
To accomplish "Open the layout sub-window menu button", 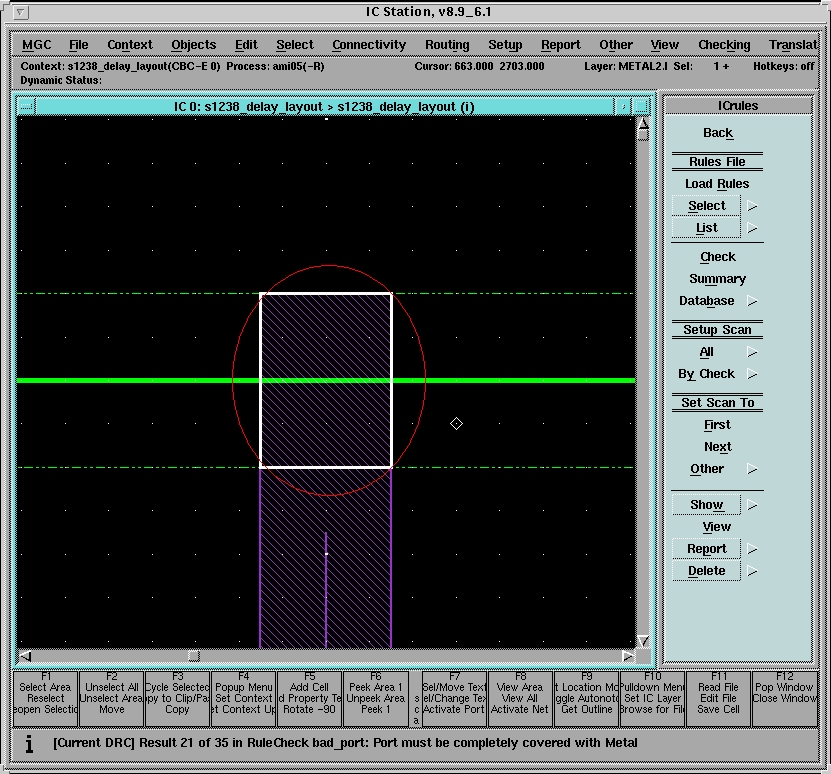I will (26, 106).
